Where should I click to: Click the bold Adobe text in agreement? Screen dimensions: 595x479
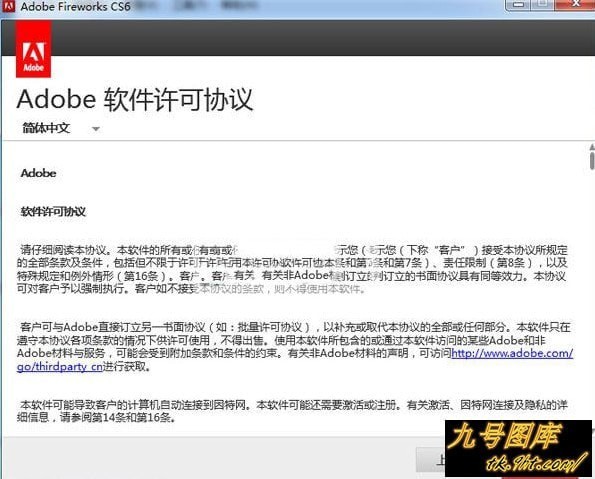(38, 173)
